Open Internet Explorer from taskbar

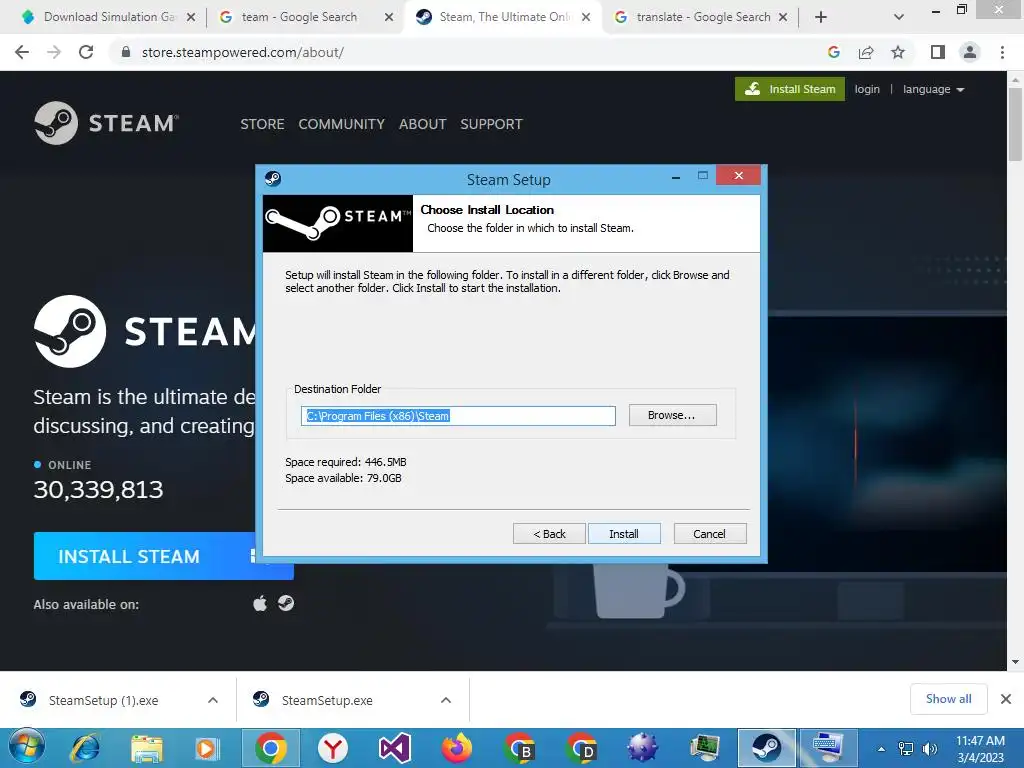(x=86, y=748)
